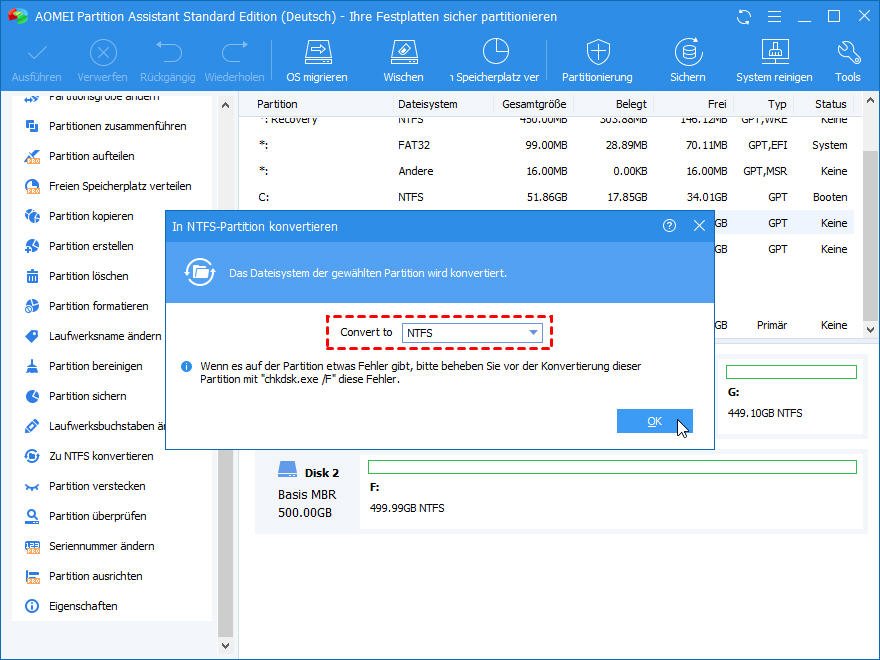
Task: Open help in the convert dialog
Action: coord(669,226)
